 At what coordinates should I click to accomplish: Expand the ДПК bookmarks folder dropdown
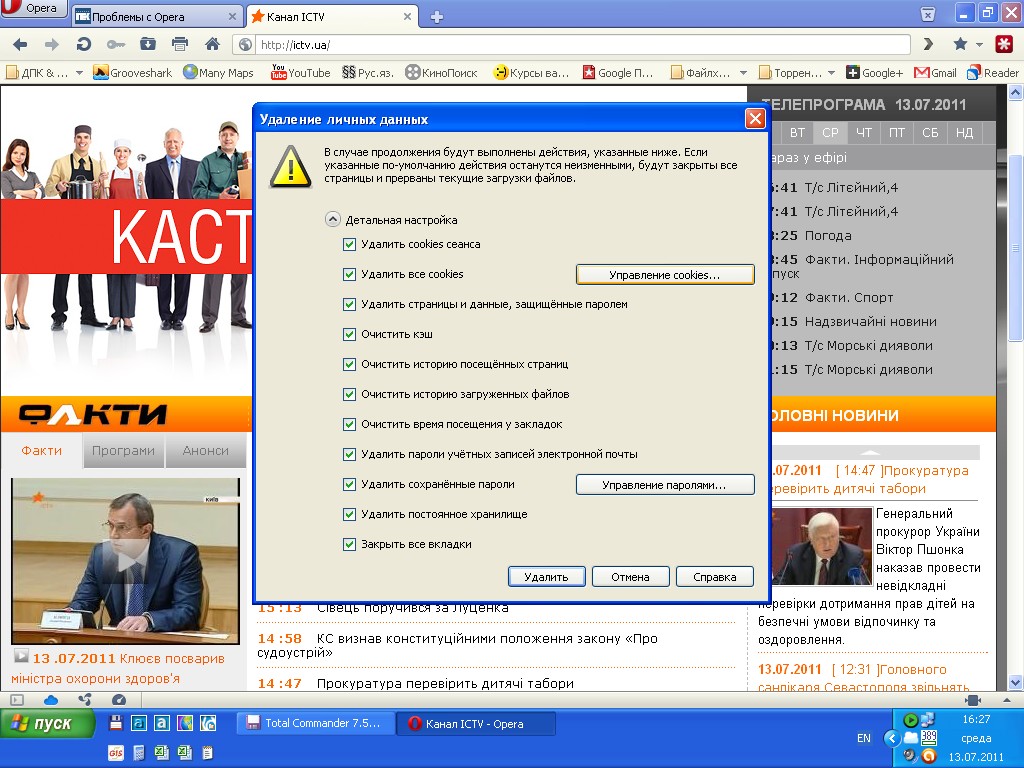[79, 73]
